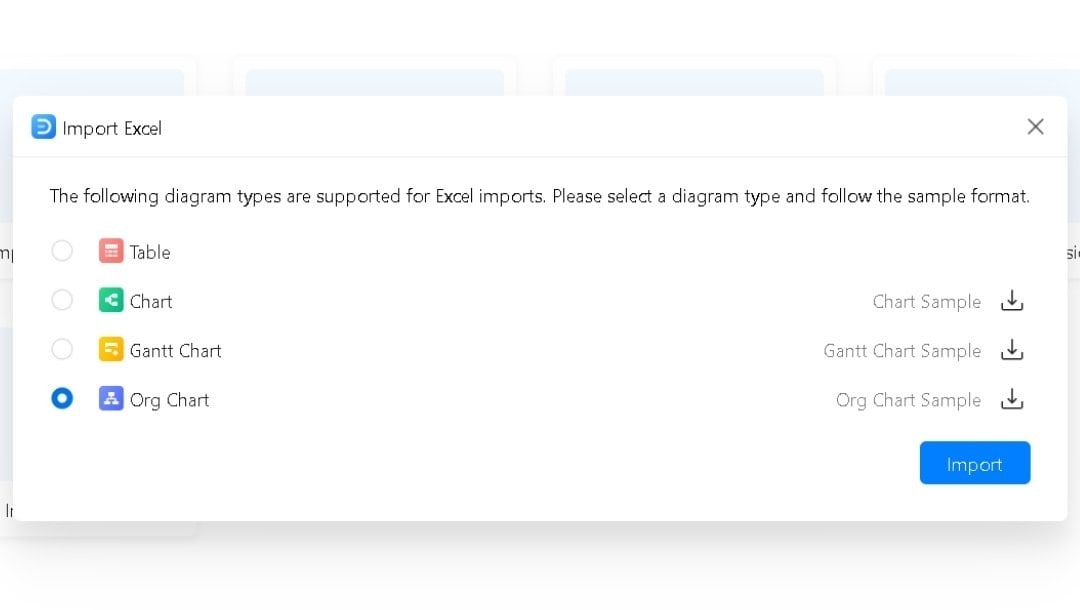Screen dimensions: 1080x610
Task: Click the Table label text
Action: 150,251
